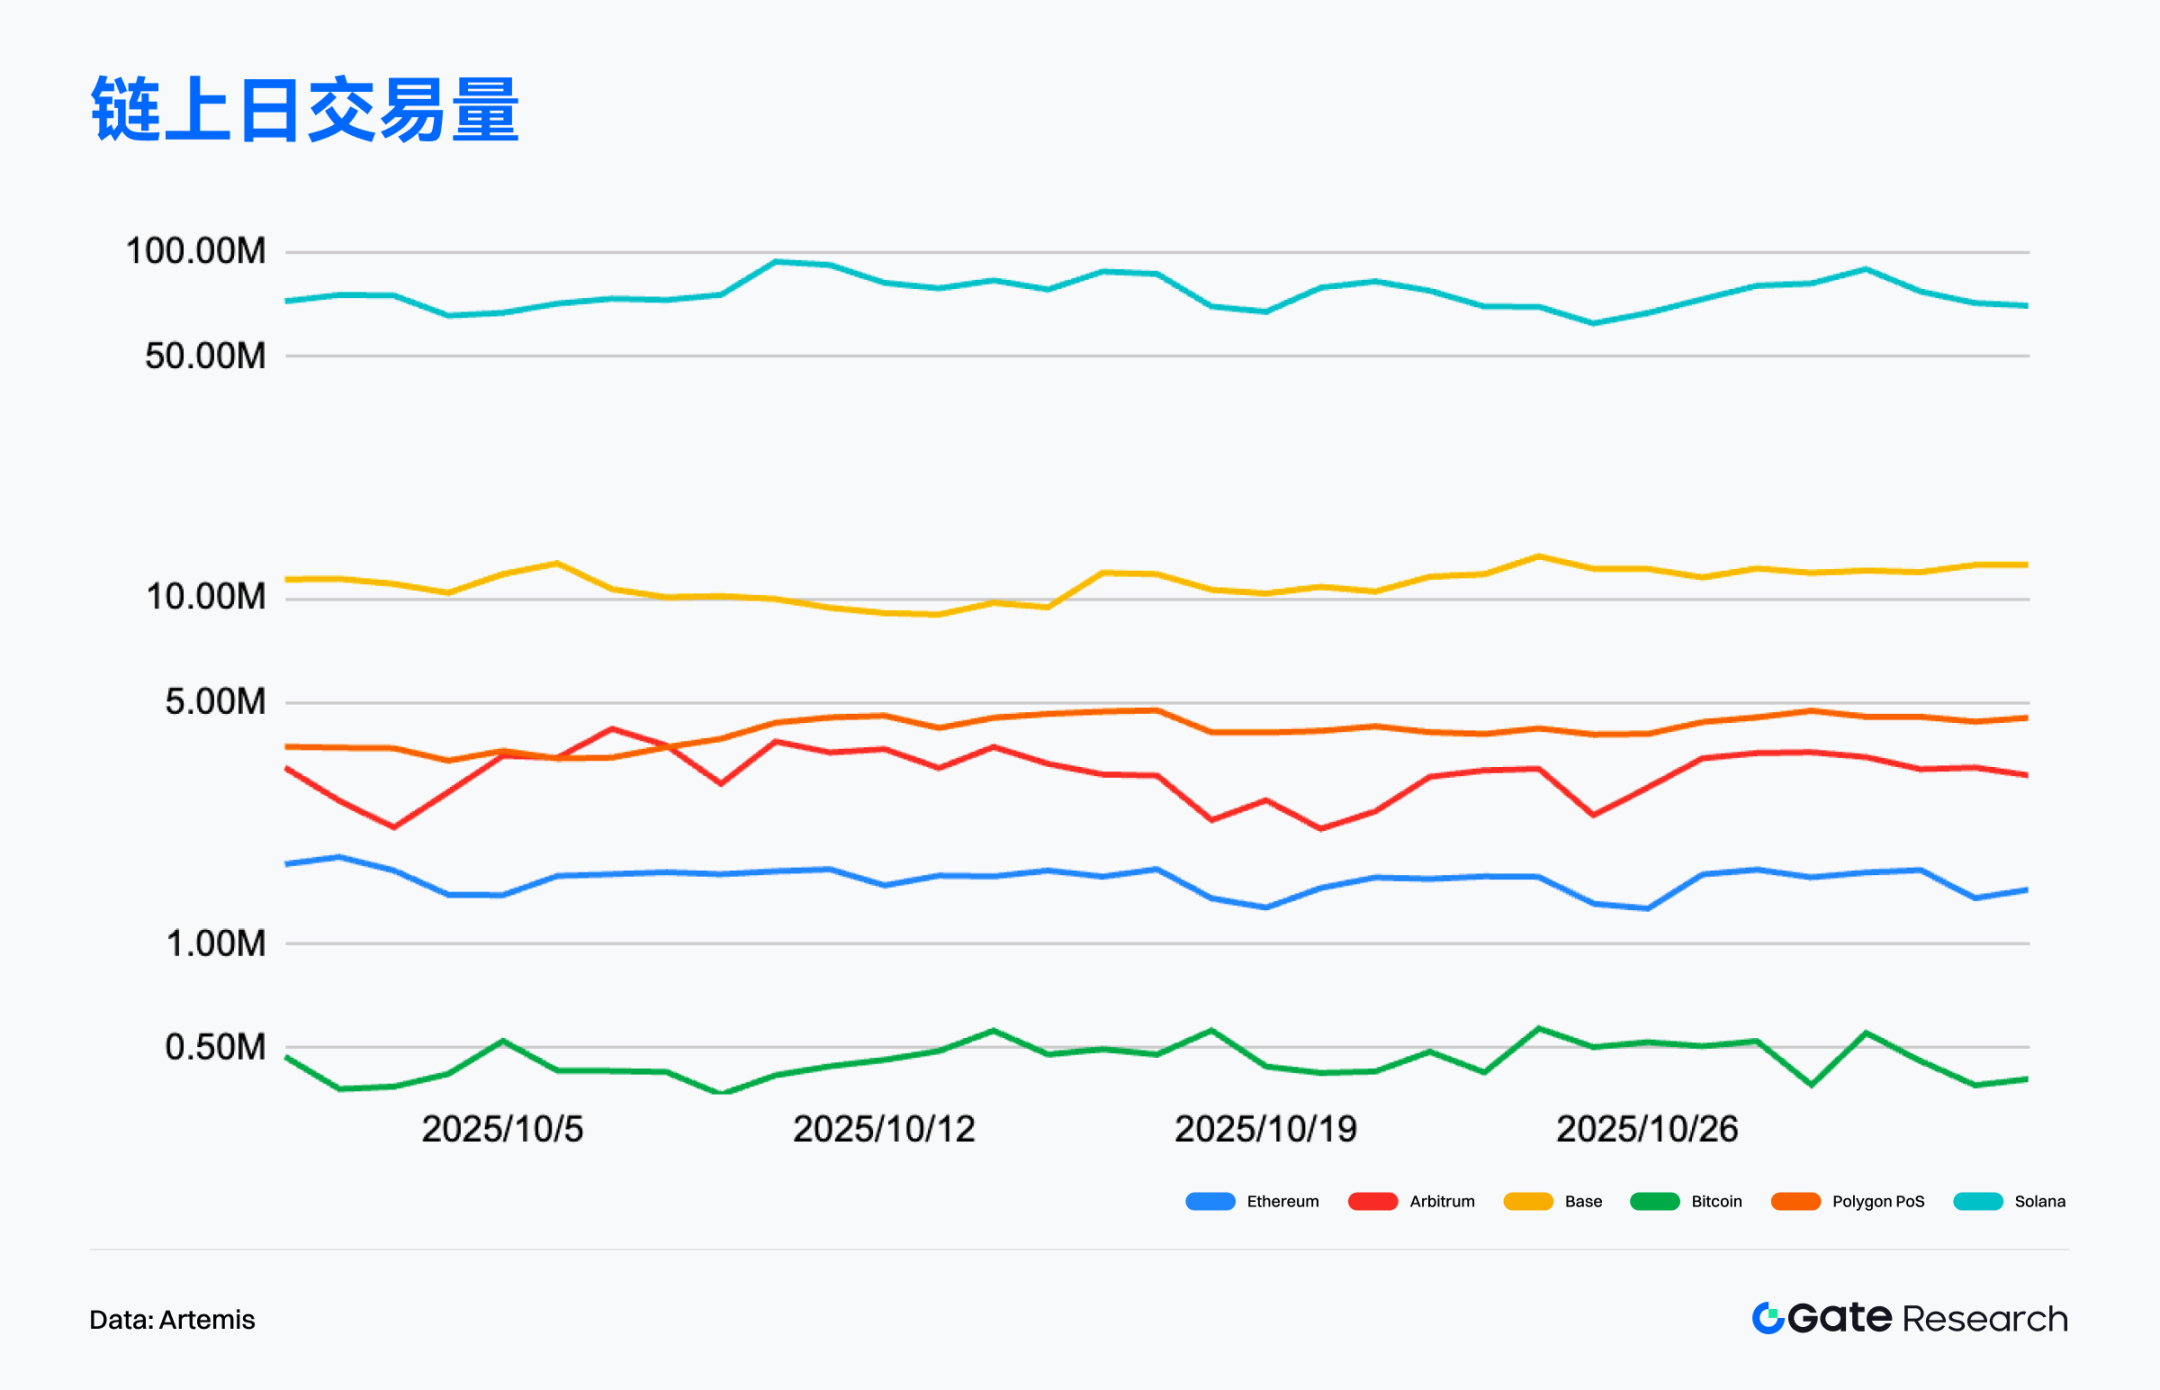Click the 100.00M y-axis label
The image size is (2160, 1390).
click(196, 251)
